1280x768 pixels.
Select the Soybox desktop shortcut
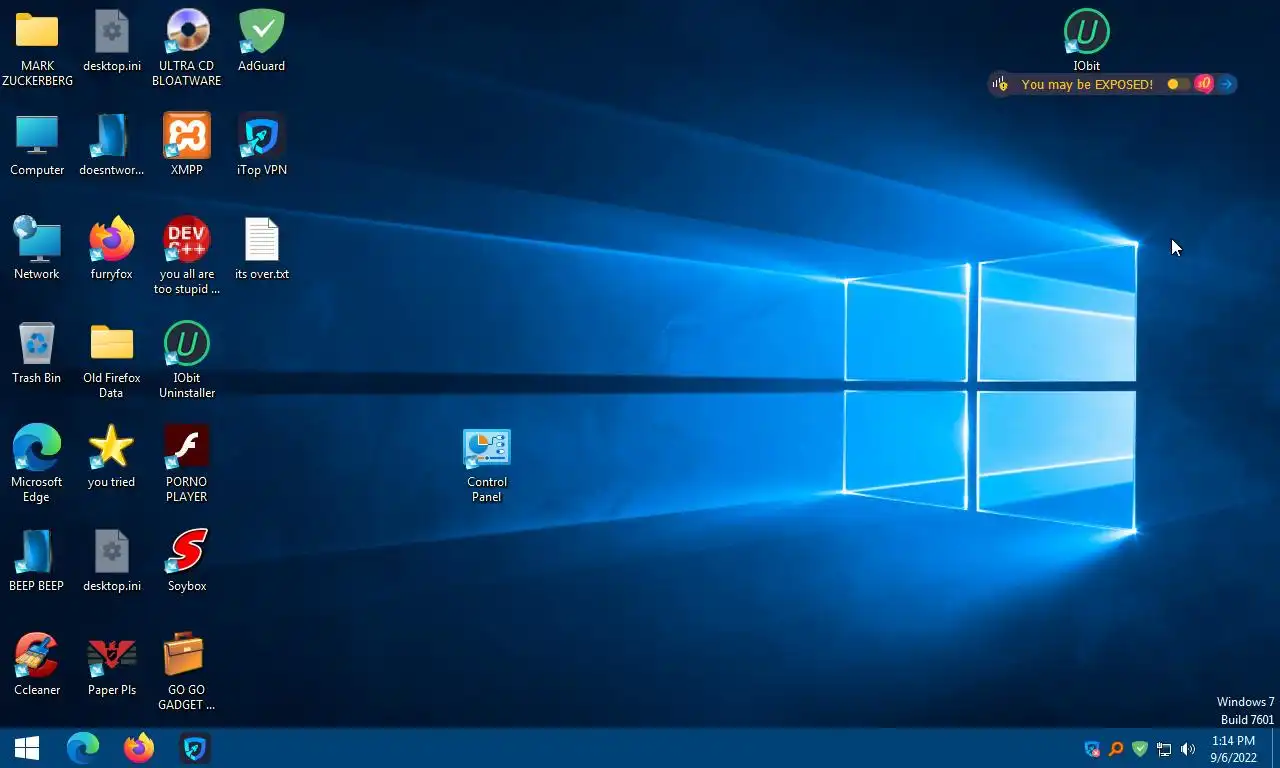pyautogui.click(x=187, y=552)
